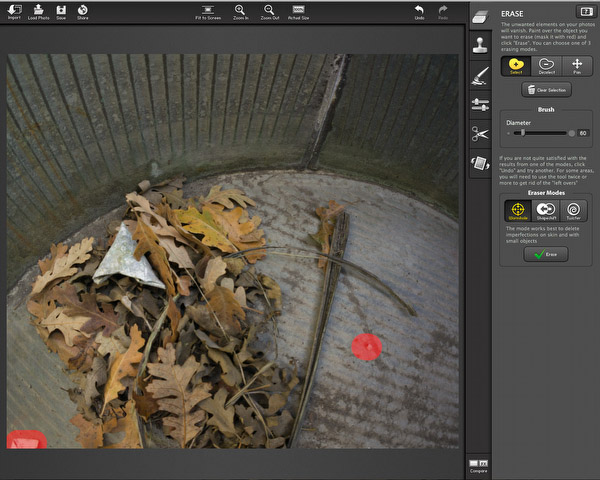Click the Diameter slider track

coord(540,133)
